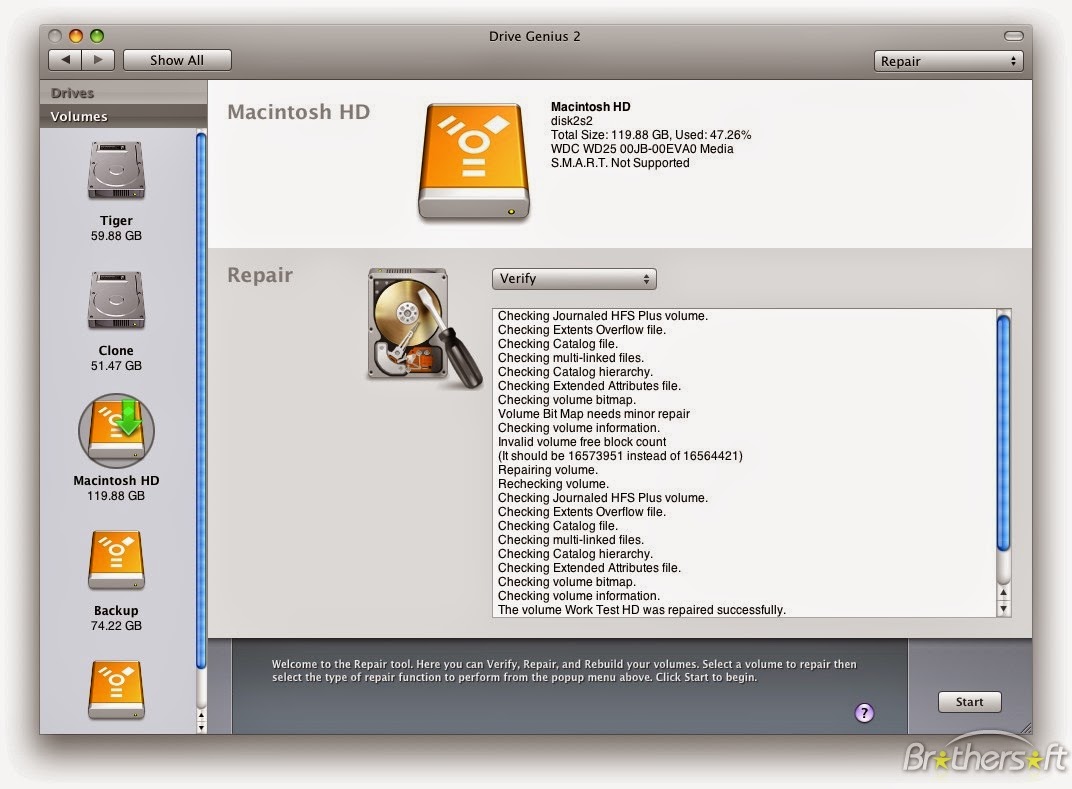
Task: Click the volumes list scroll-down arrow
Action: pyautogui.click(x=201, y=727)
